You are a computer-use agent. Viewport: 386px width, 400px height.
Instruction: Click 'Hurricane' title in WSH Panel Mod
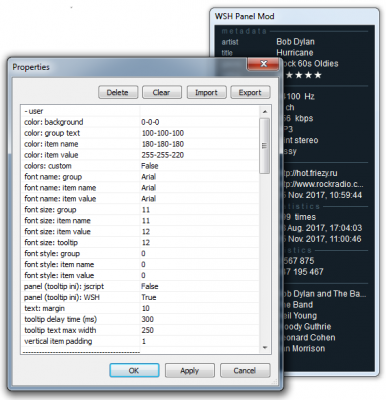pyautogui.click(x=295, y=53)
